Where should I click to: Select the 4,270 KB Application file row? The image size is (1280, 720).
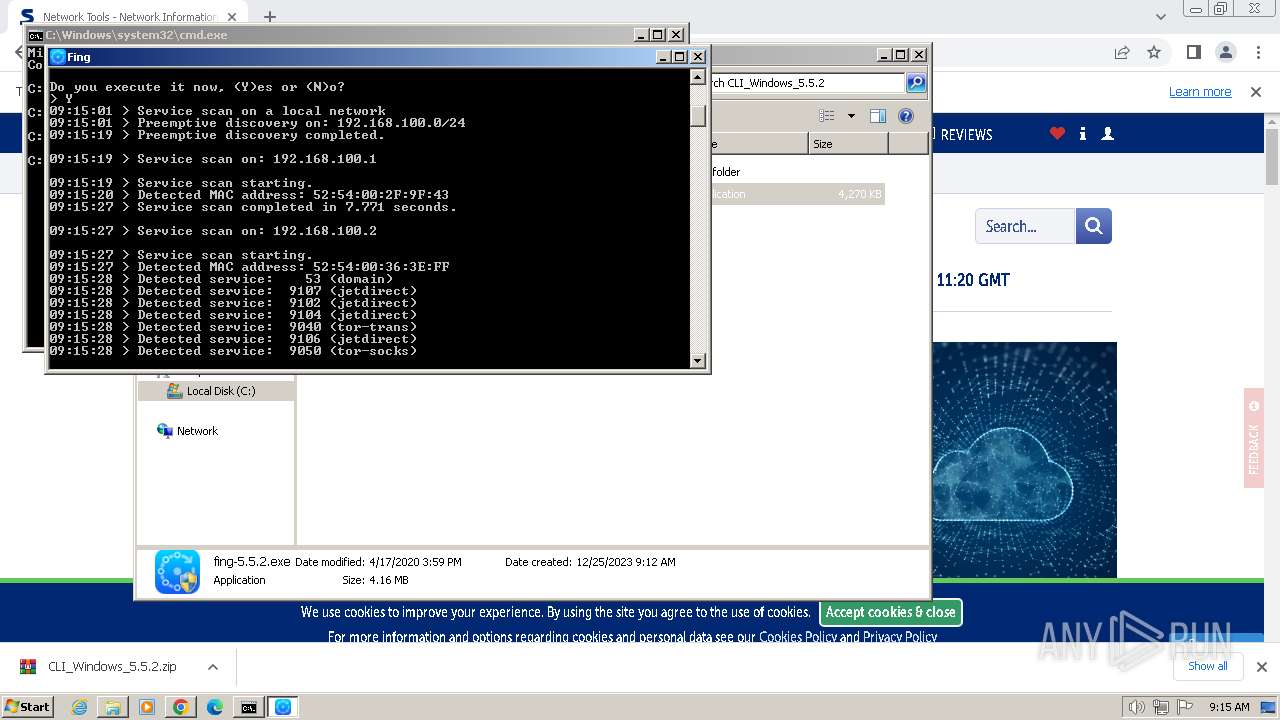click(x=797, y=194)
